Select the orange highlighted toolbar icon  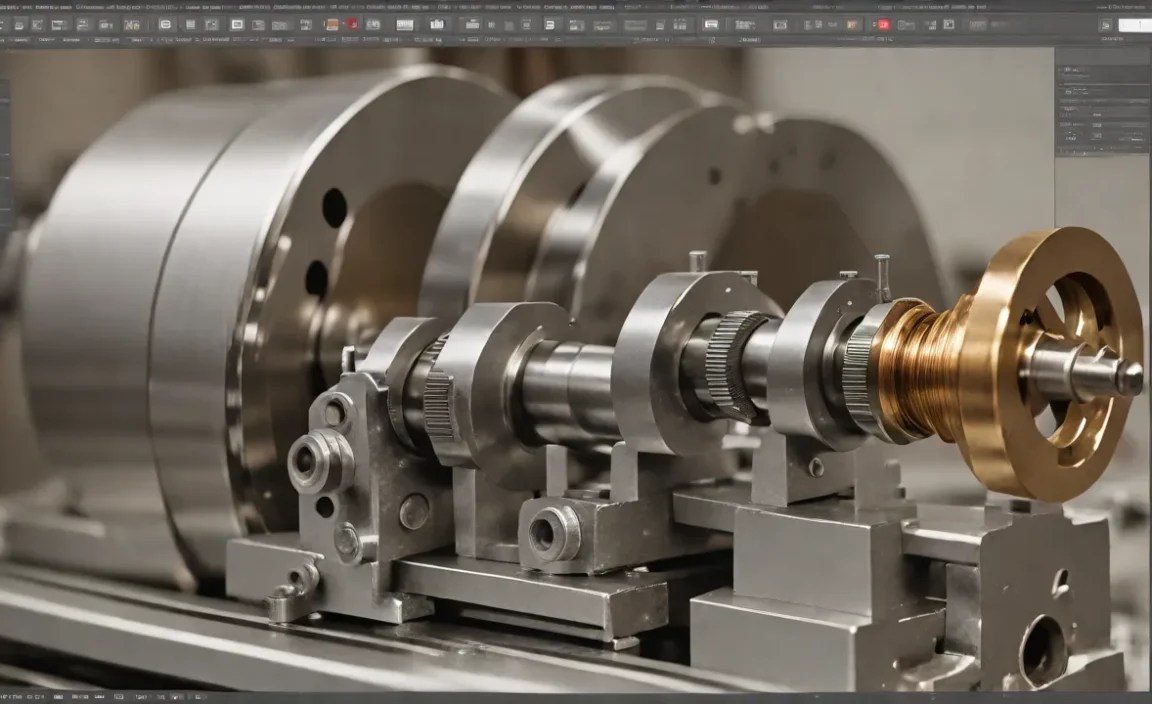coord(331,22)
